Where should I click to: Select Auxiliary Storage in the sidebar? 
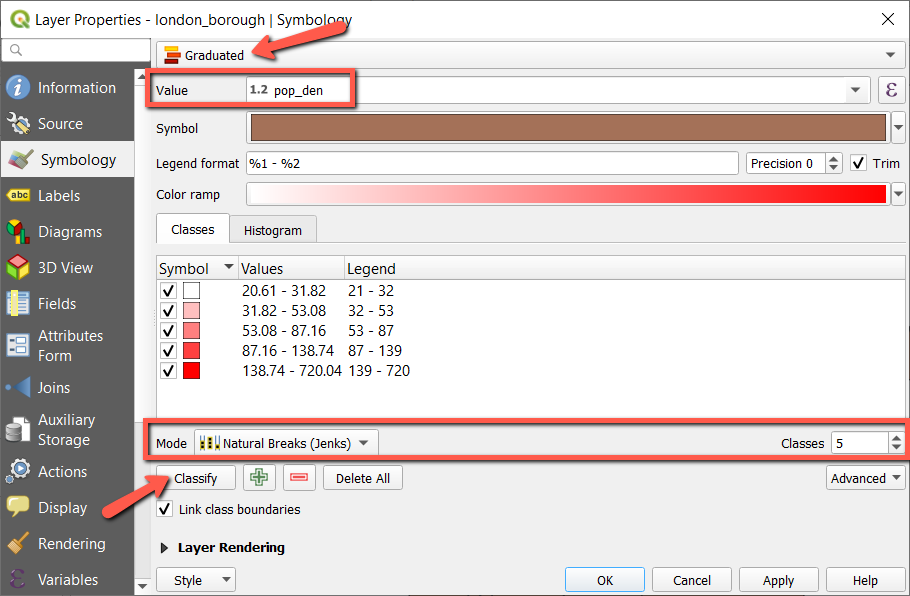[65, 430]
